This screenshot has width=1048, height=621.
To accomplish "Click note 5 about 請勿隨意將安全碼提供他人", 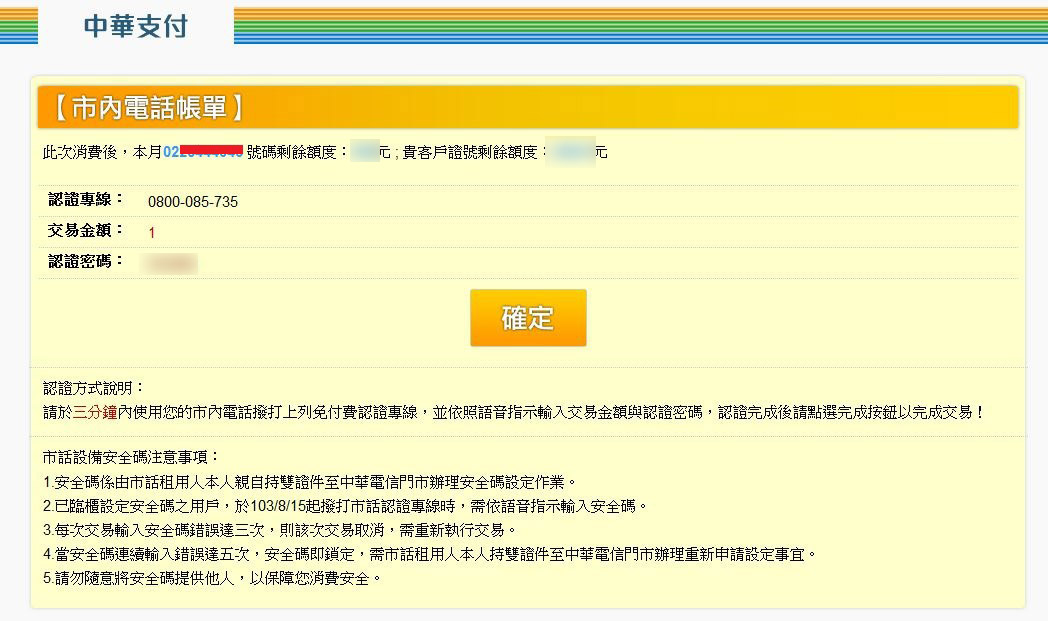I will tap(212, 578).
